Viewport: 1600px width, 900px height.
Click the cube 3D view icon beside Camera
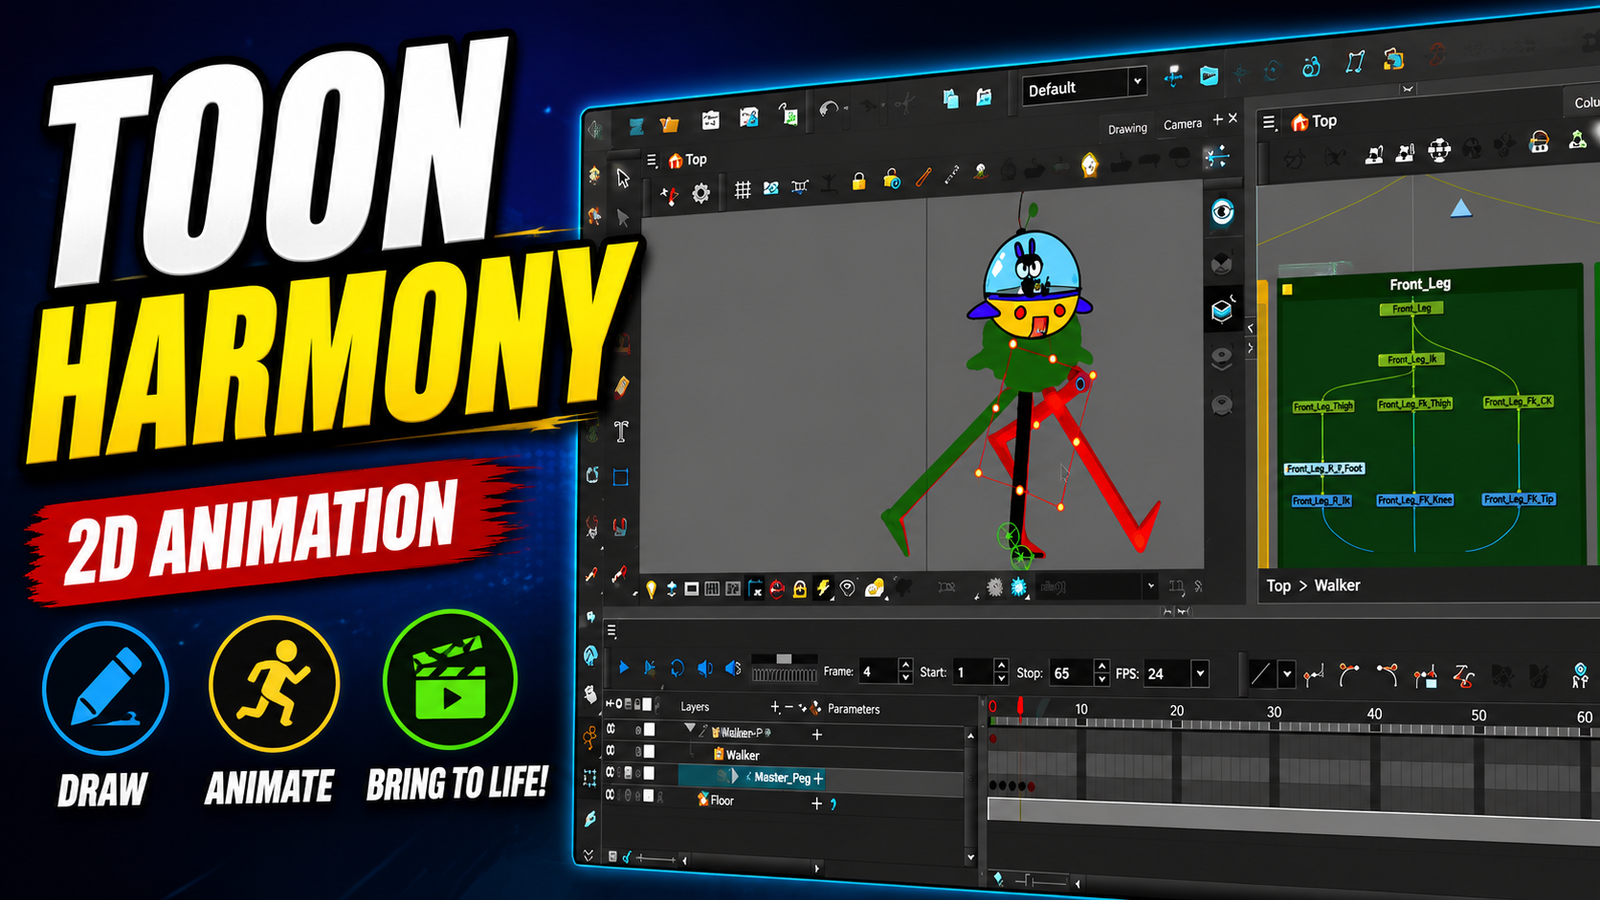[x=1222, y=310]
